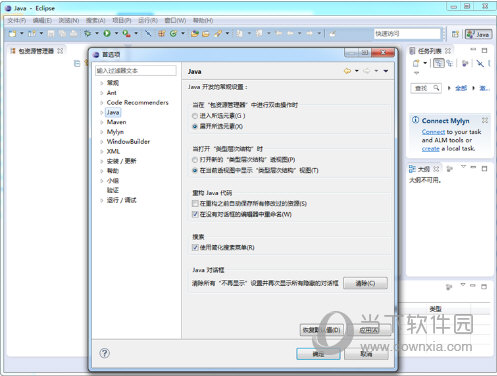Click the Save All toolbar icon

62,33
